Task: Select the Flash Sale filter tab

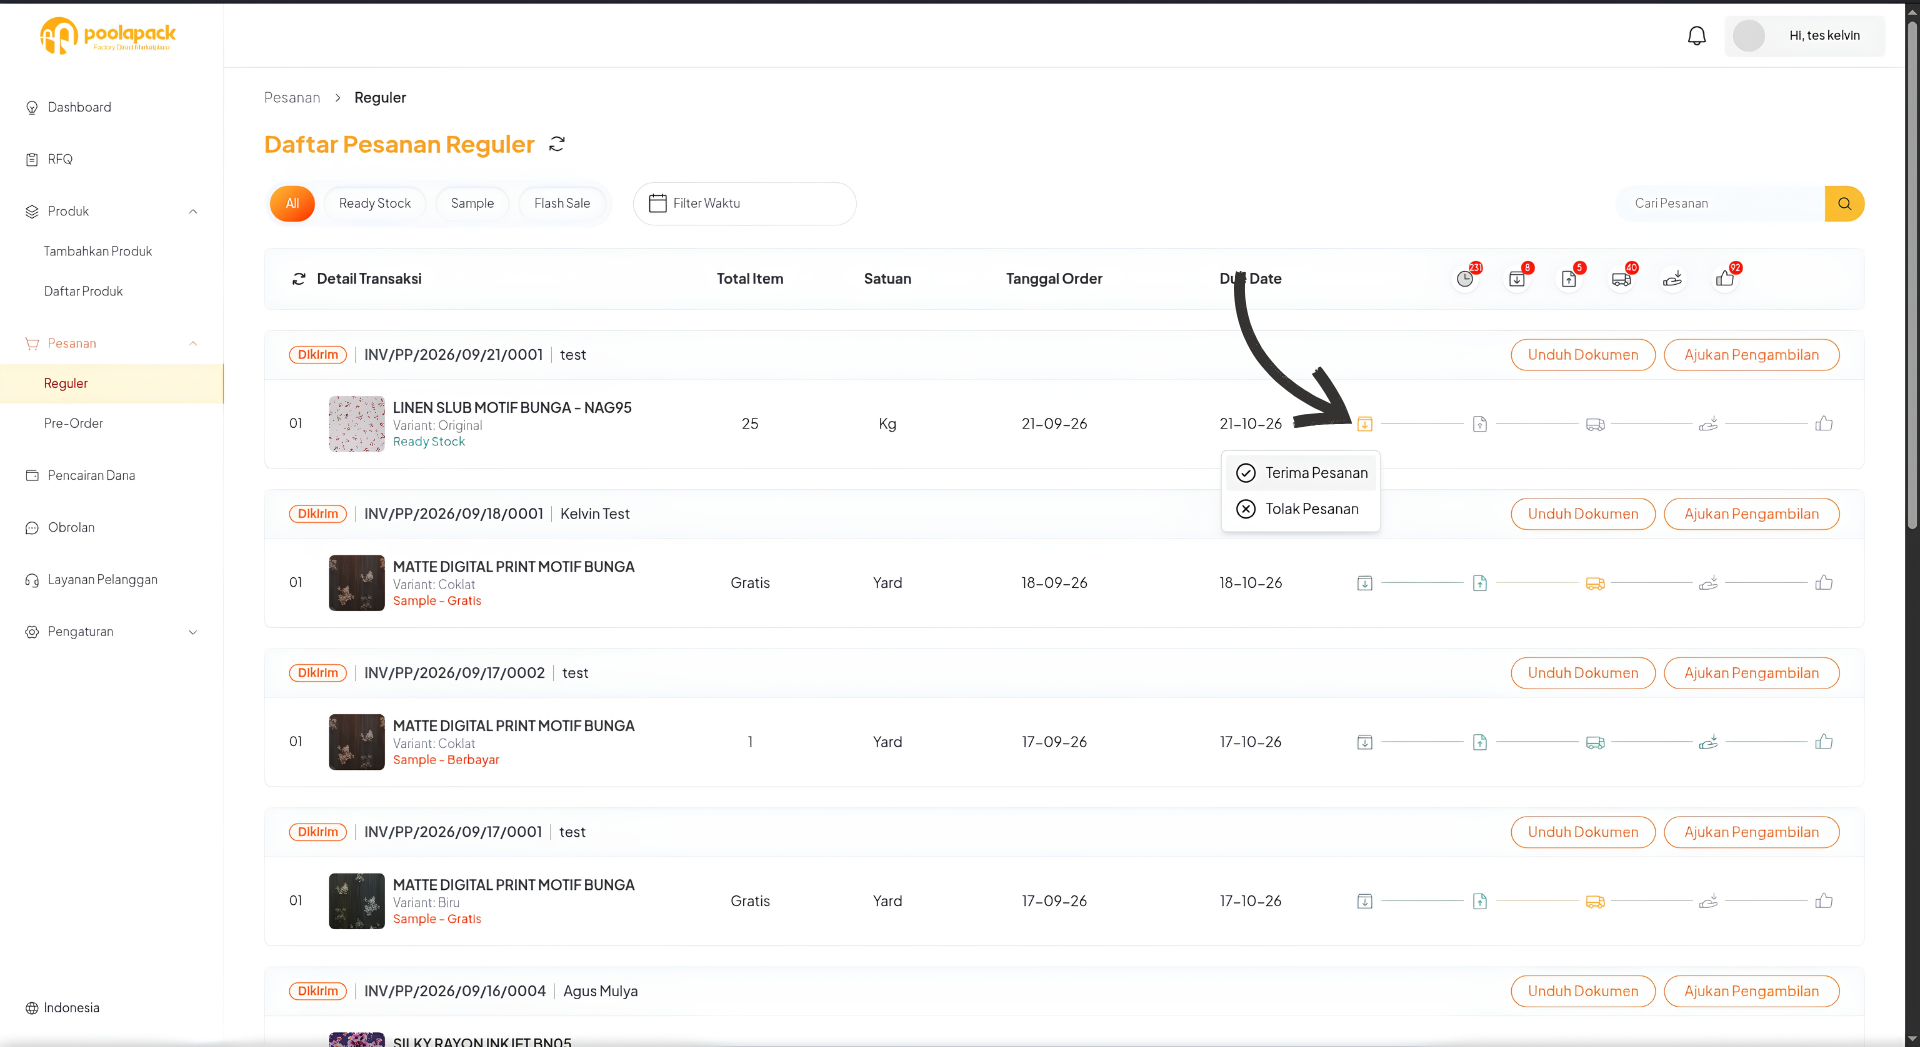Action: 562,203
